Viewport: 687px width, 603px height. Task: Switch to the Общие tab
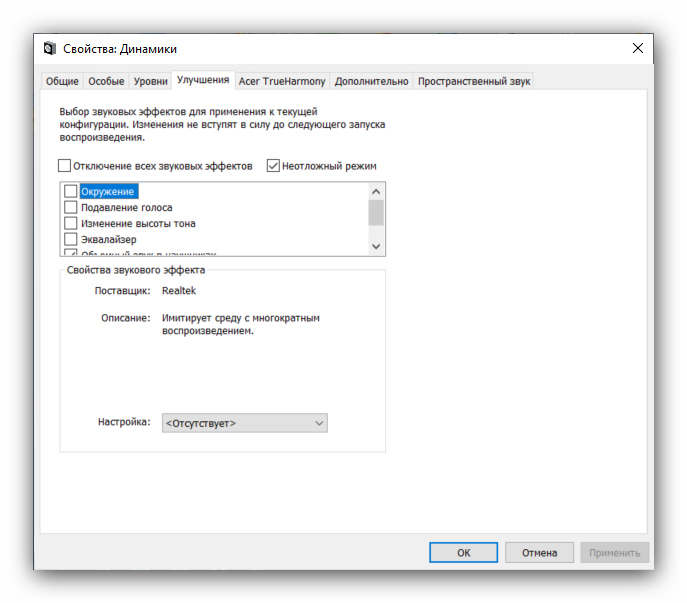pos(62,82)
